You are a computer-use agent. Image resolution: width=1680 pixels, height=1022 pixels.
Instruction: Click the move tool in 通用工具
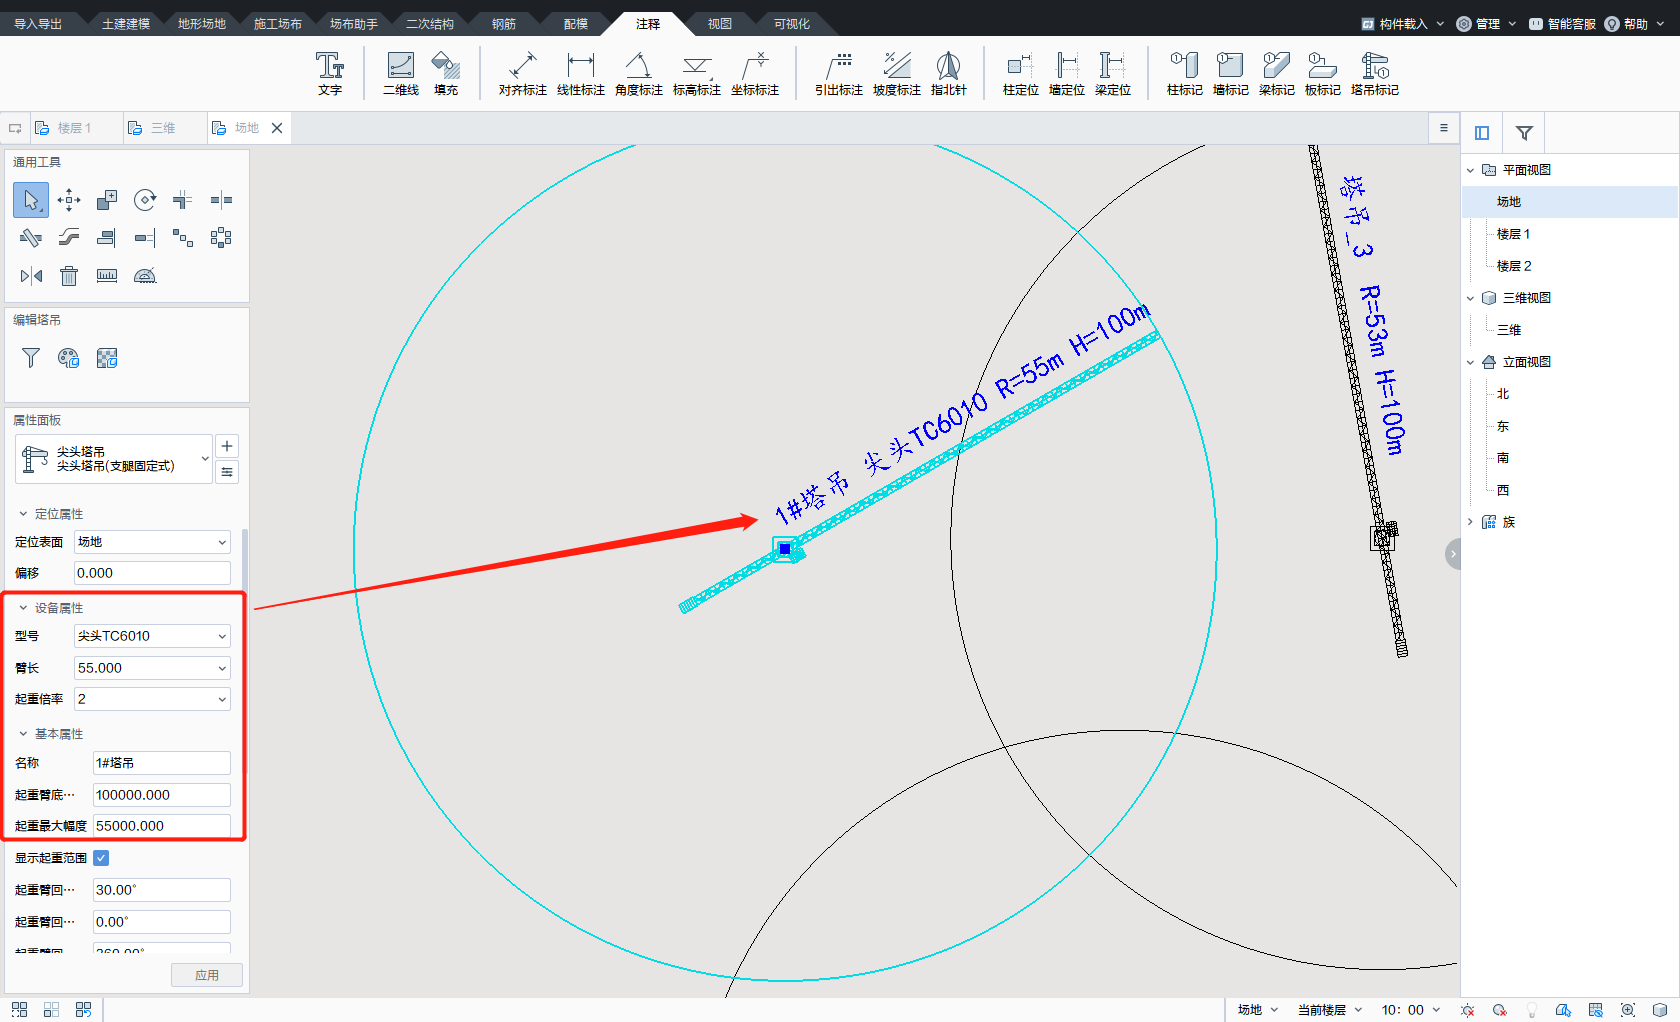[69, 200]
